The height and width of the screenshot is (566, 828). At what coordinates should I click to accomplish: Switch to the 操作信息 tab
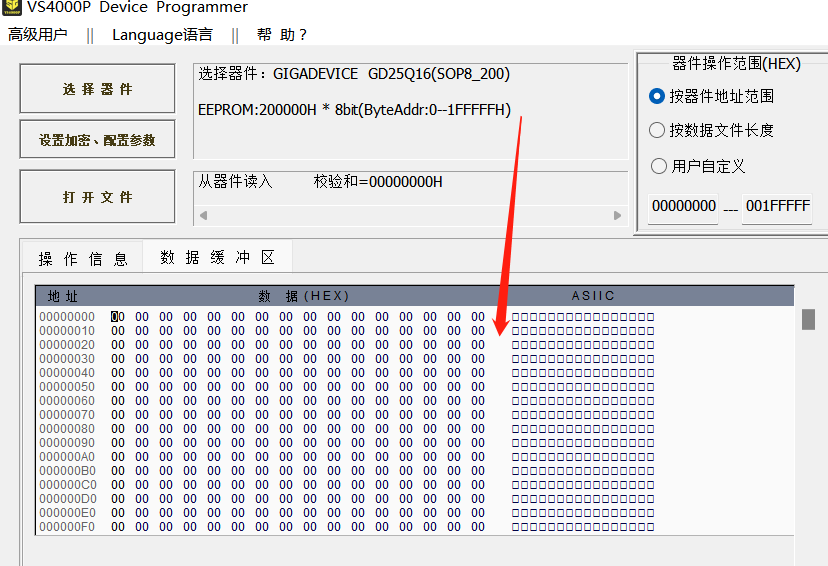[83, 259]
